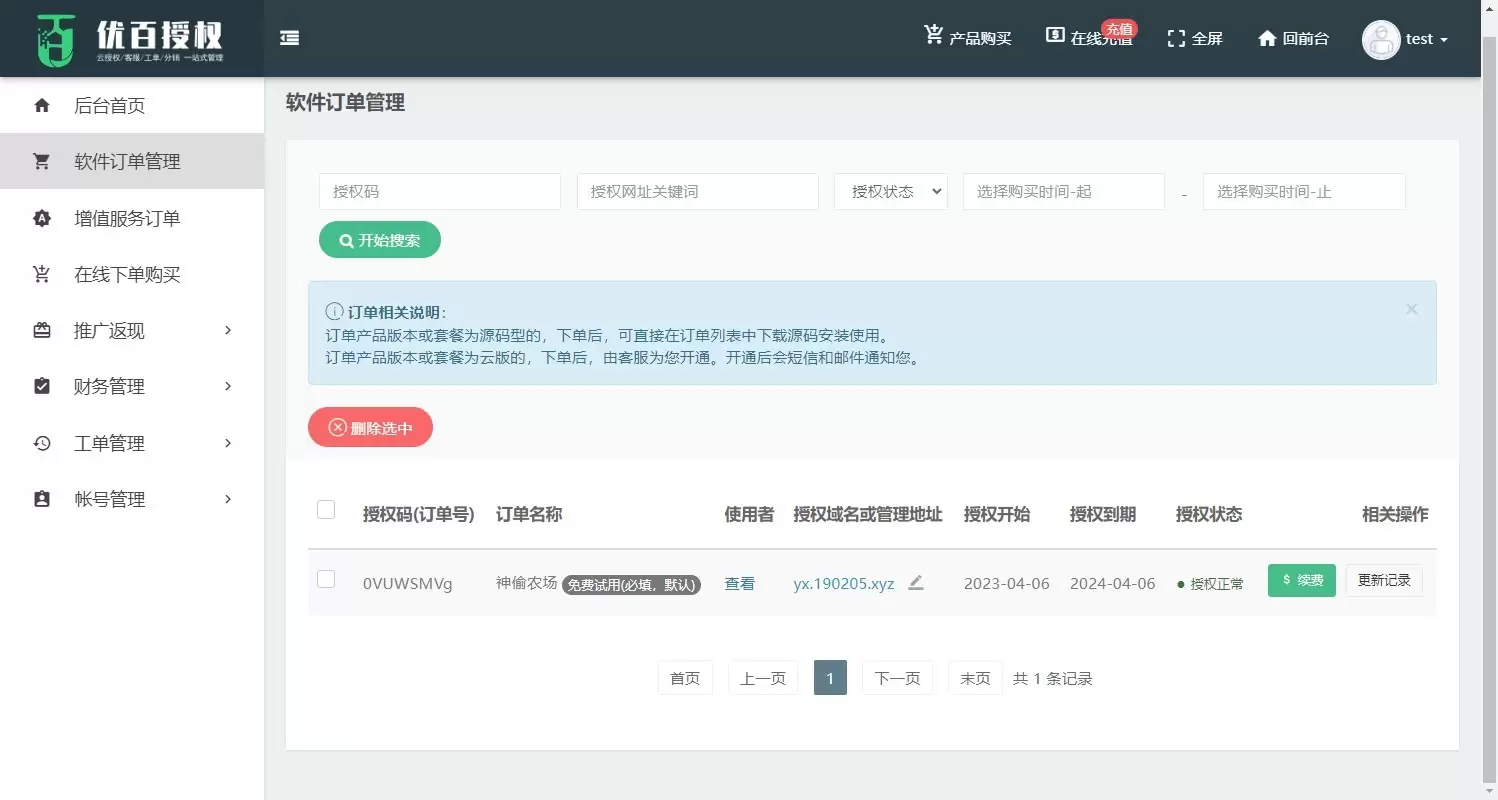
Task: Click the 2024-04-06 expiry date
Action: pos(1112,583)
